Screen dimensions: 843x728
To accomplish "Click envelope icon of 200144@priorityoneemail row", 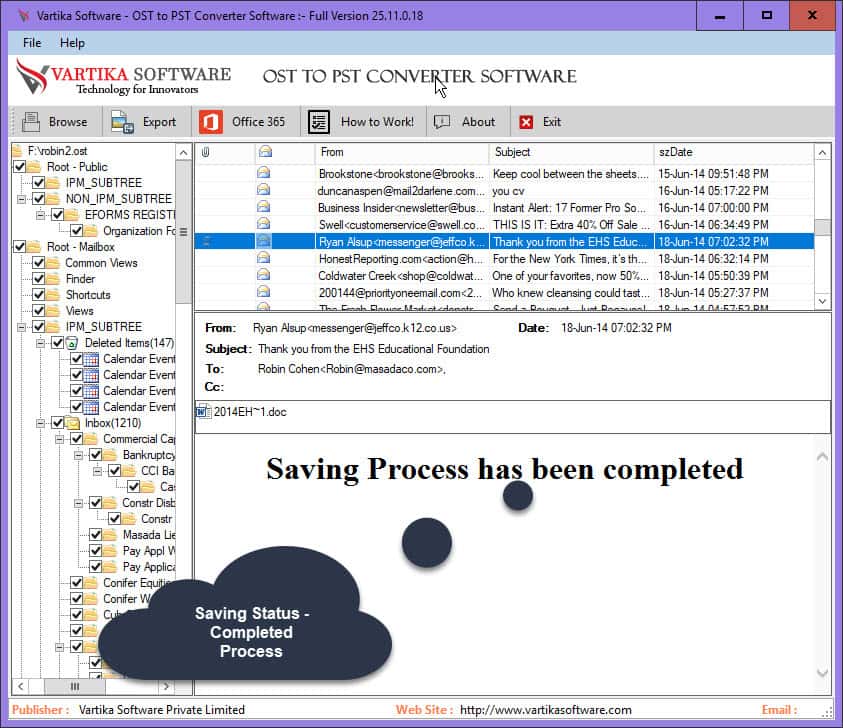I will pos(263,292).
